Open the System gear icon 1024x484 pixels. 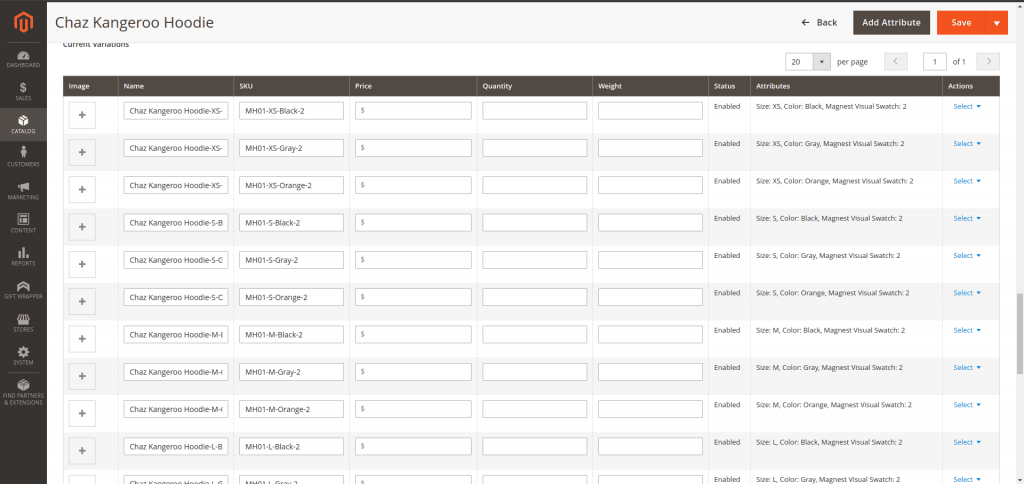[x=22, y=353]
